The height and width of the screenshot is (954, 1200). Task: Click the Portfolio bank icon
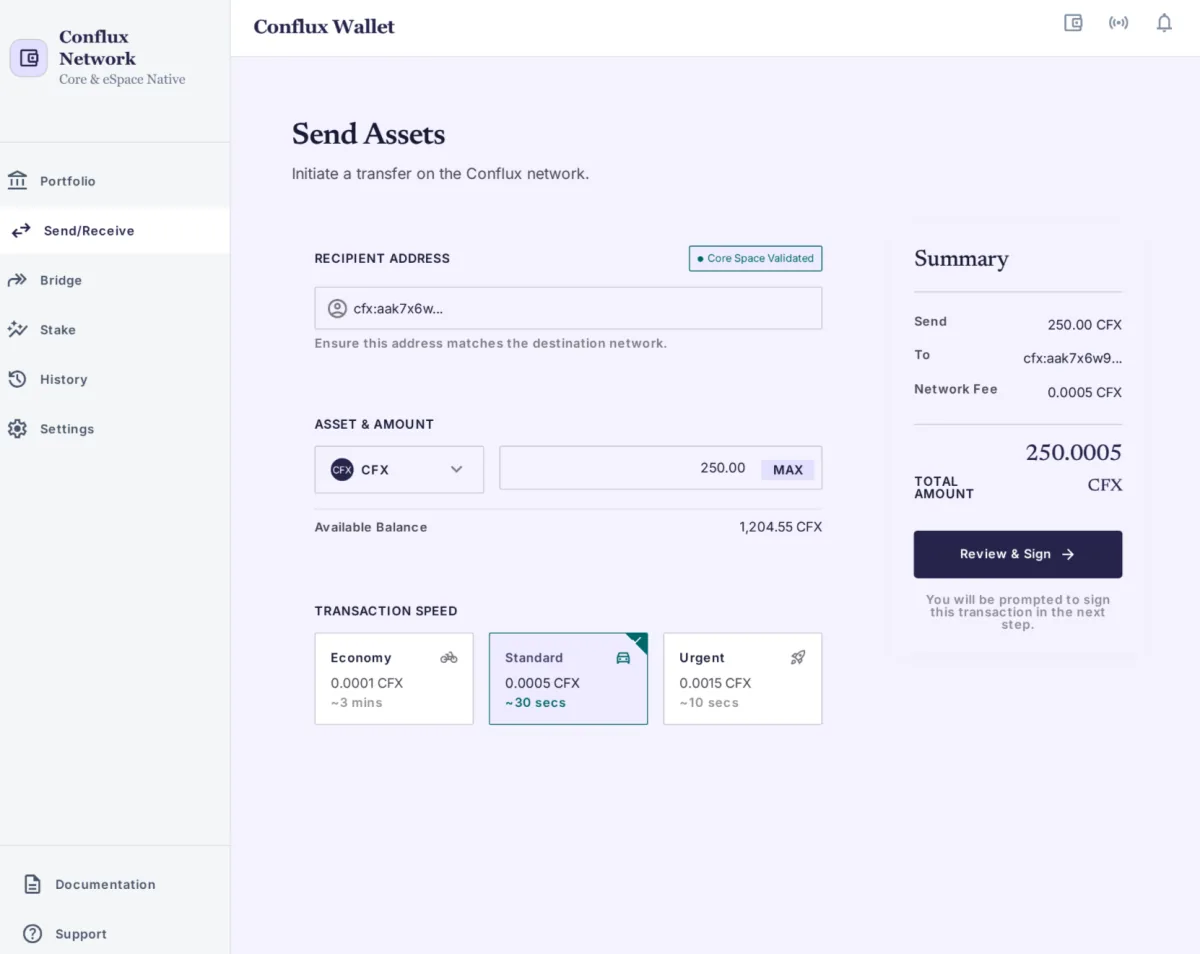17,181
